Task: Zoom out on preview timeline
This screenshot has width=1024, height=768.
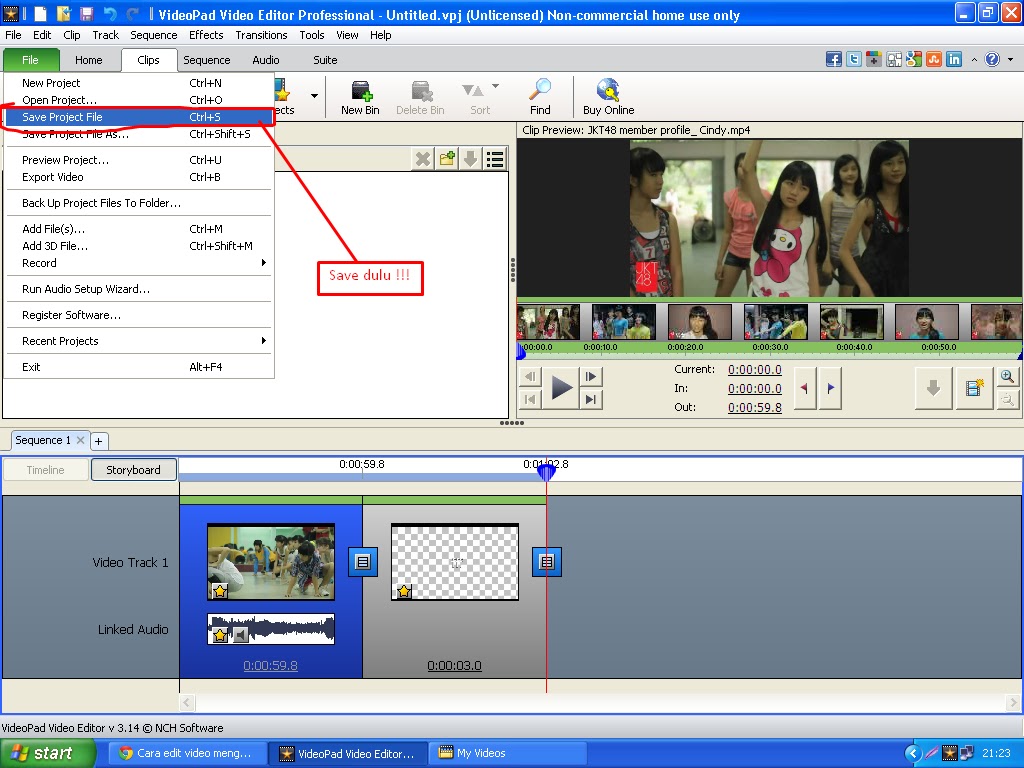Action: [1008, 399]
